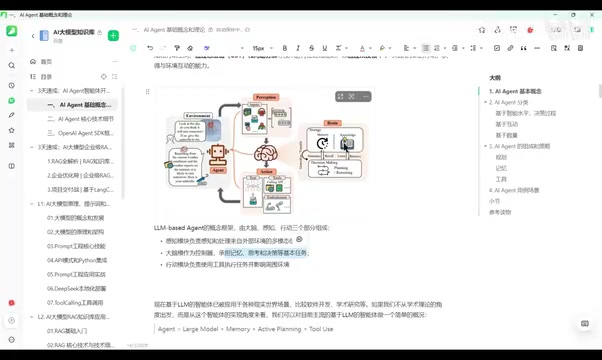Open the highlight color dropdown arrow
The height and width of the screenshot is (360, 602).
click(390, 48)
